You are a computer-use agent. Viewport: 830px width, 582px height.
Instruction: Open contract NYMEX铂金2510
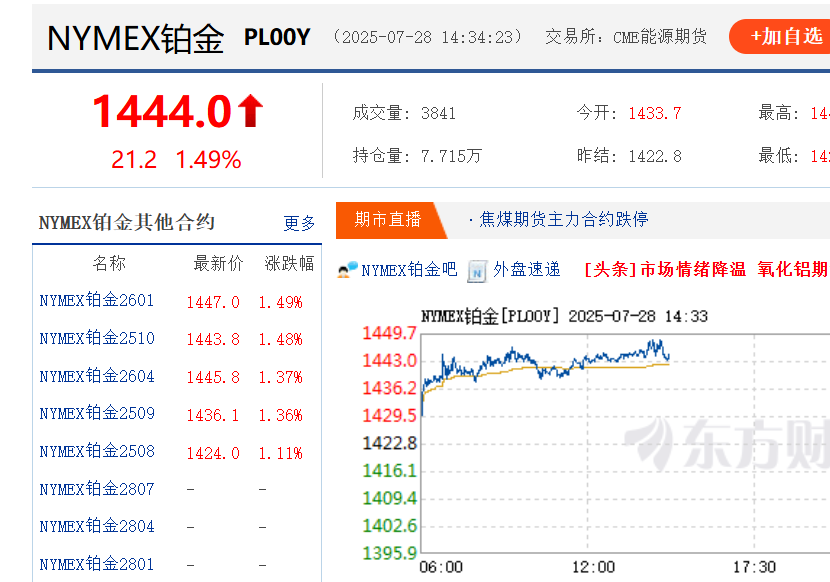coord(97,338)
